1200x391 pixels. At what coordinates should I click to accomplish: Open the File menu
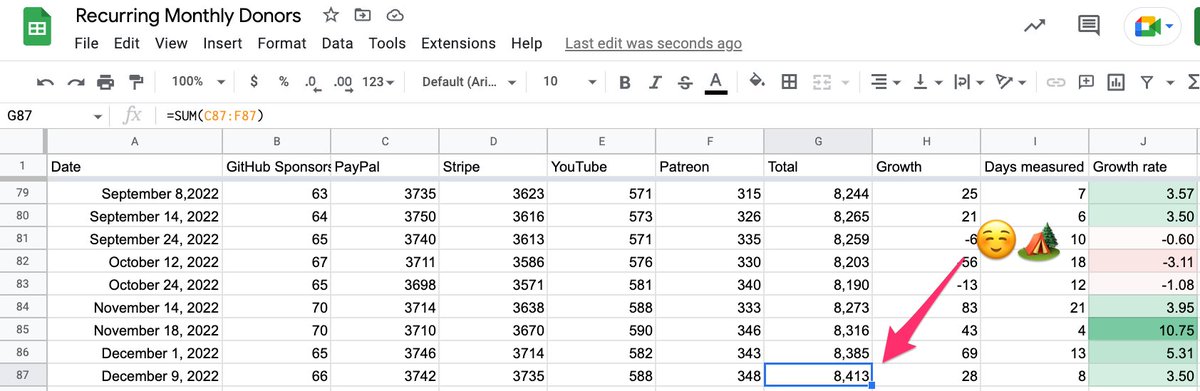86,43
